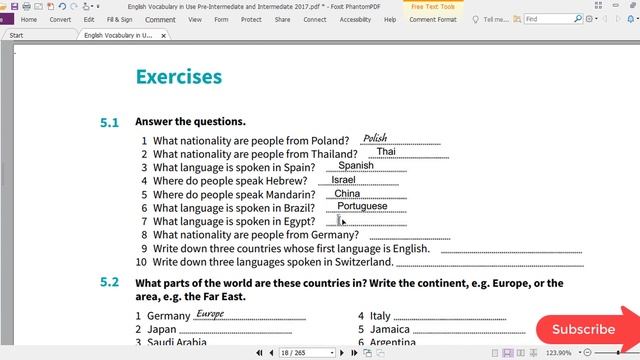Screen dimensions: 640x360
Task: Click the magnifier search icon in Find box
Action: [578, 19]
